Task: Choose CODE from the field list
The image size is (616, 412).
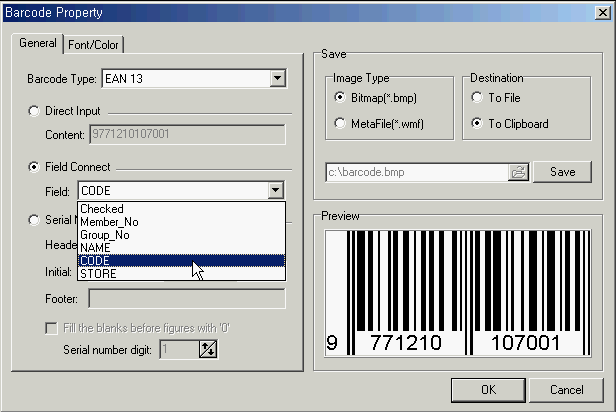Action: click(182, 261)
